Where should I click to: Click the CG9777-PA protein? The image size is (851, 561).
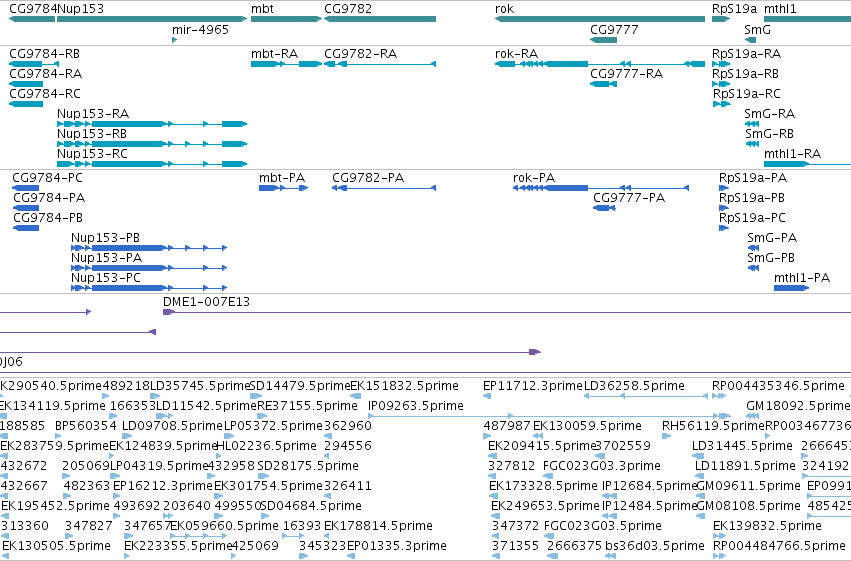(604, 208)
